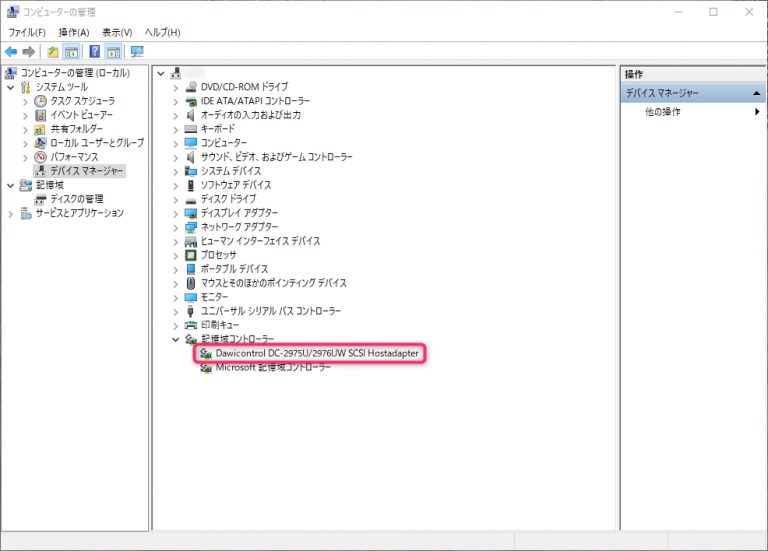The height and width of the screenshot is (551, 768).
Task: Click the キーボード device icon
Action: [x=191, y=129]
